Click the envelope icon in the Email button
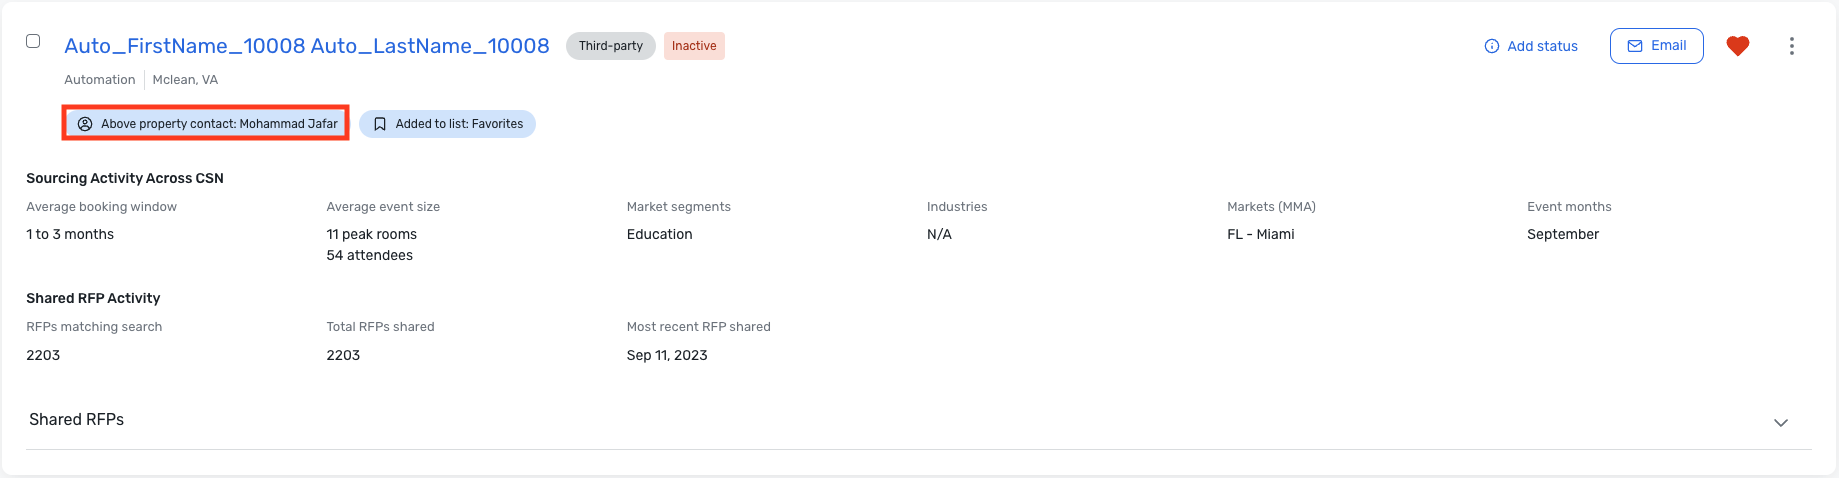 1635,46
